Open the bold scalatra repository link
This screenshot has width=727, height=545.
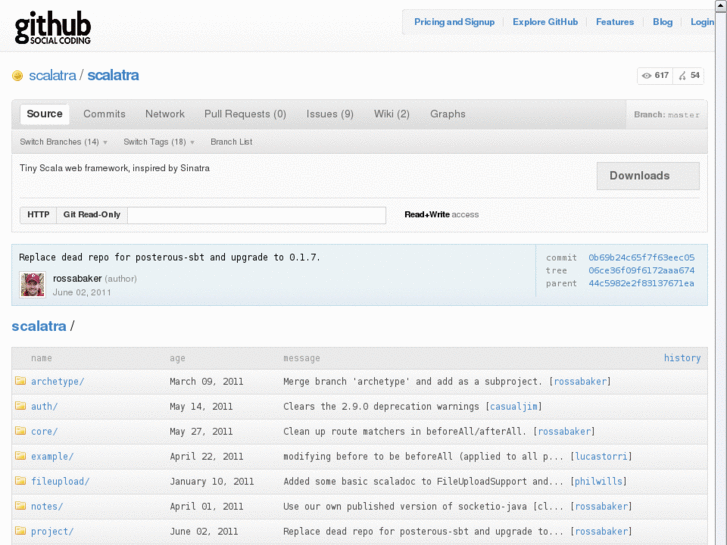click(113, 75)
